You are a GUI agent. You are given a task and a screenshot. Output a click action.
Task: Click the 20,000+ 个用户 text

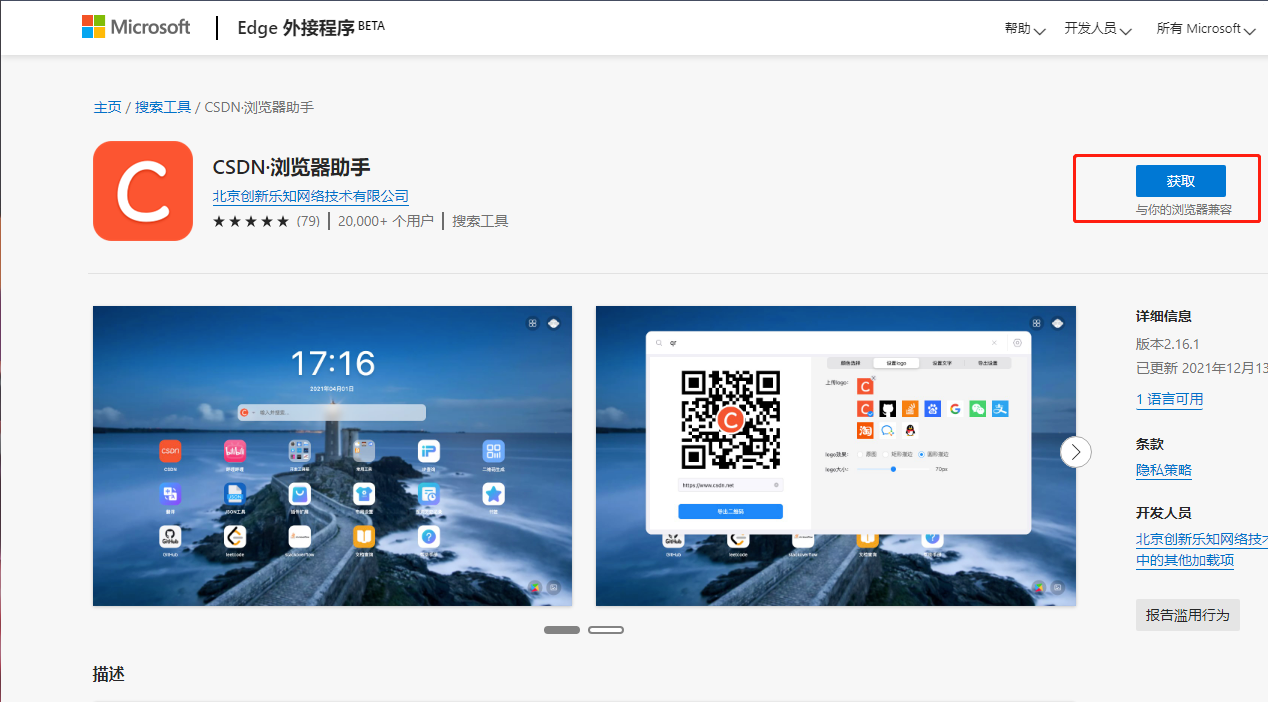coord(386,221)
